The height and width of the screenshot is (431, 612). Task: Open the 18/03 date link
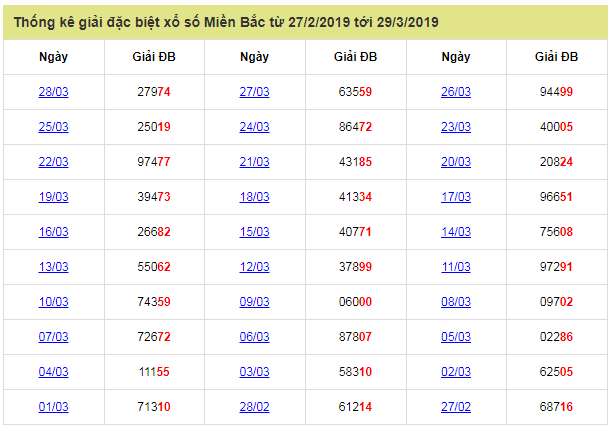(255, 197)
